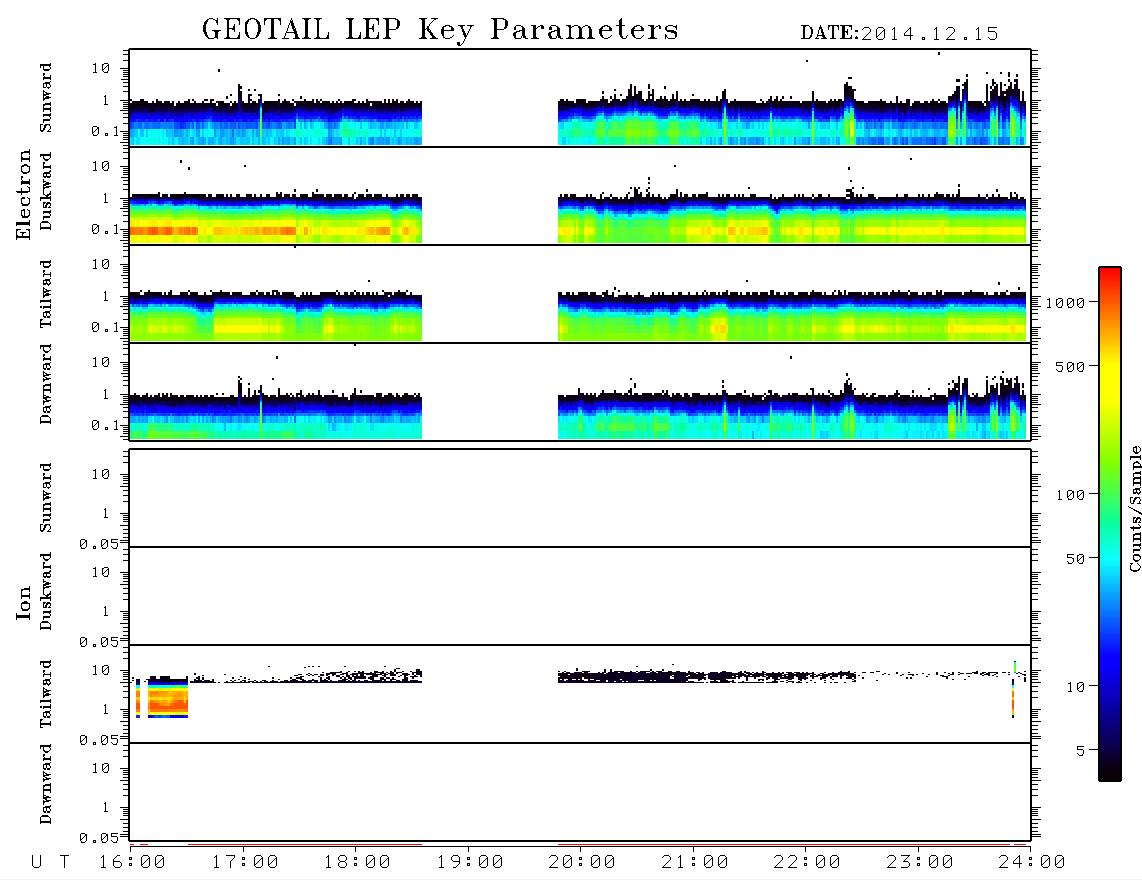Click the '100' color bar tick label
1142x880 pixels.
tap(1070, 495)
